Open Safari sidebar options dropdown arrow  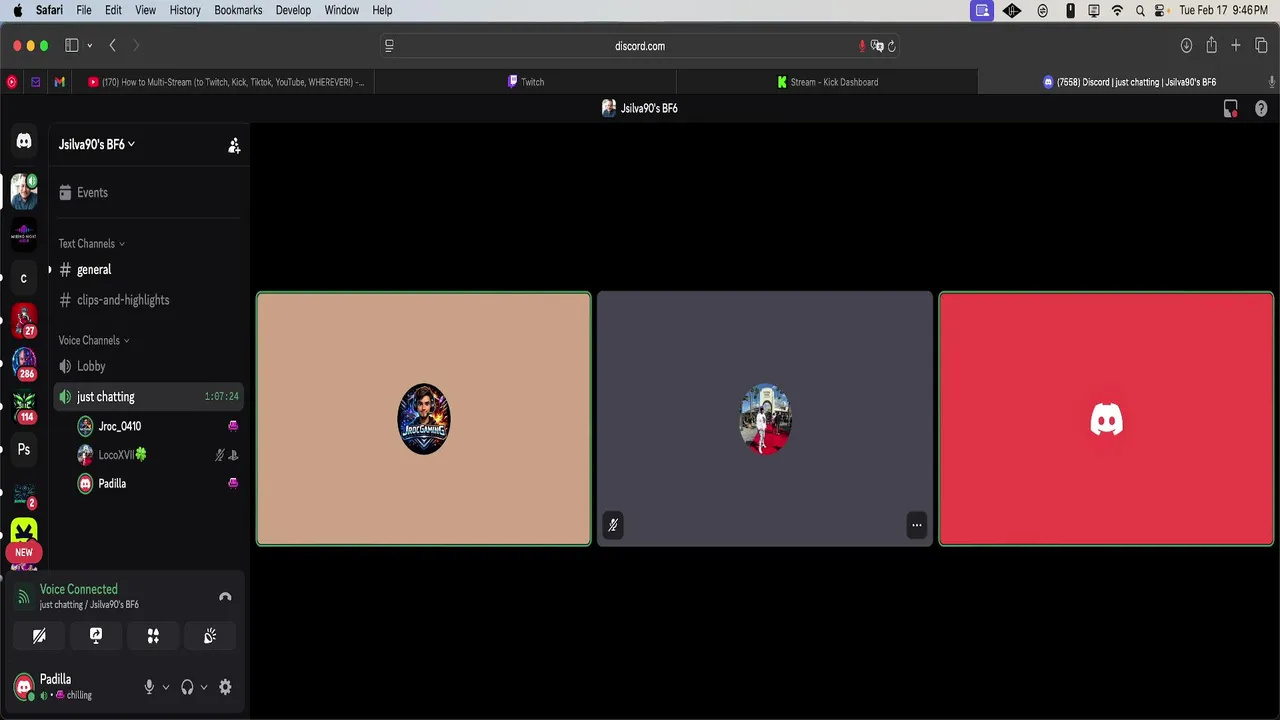point(90,46)
